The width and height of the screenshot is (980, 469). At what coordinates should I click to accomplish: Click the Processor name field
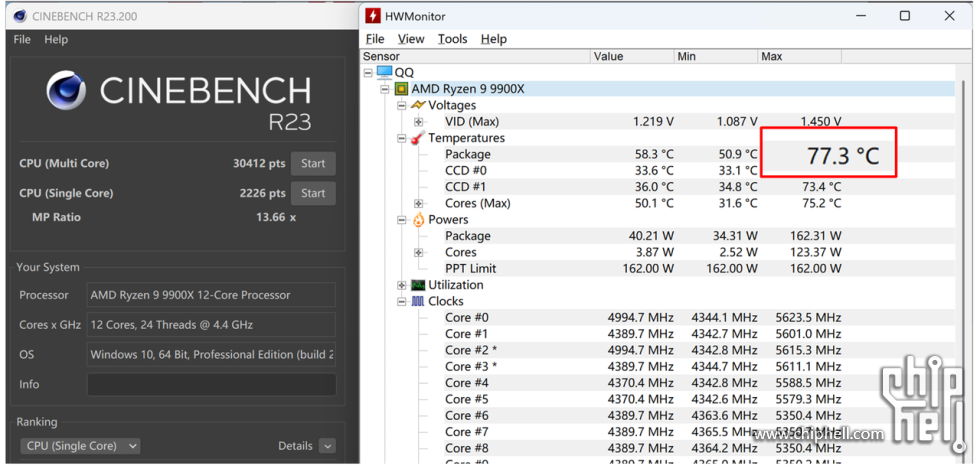tap(211, 295)
